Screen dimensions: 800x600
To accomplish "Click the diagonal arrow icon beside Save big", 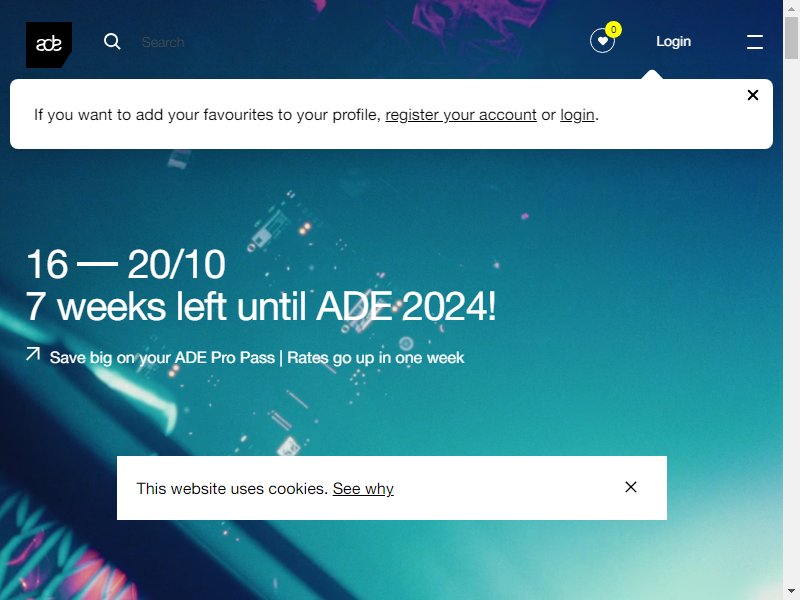I will click(33, 354).
